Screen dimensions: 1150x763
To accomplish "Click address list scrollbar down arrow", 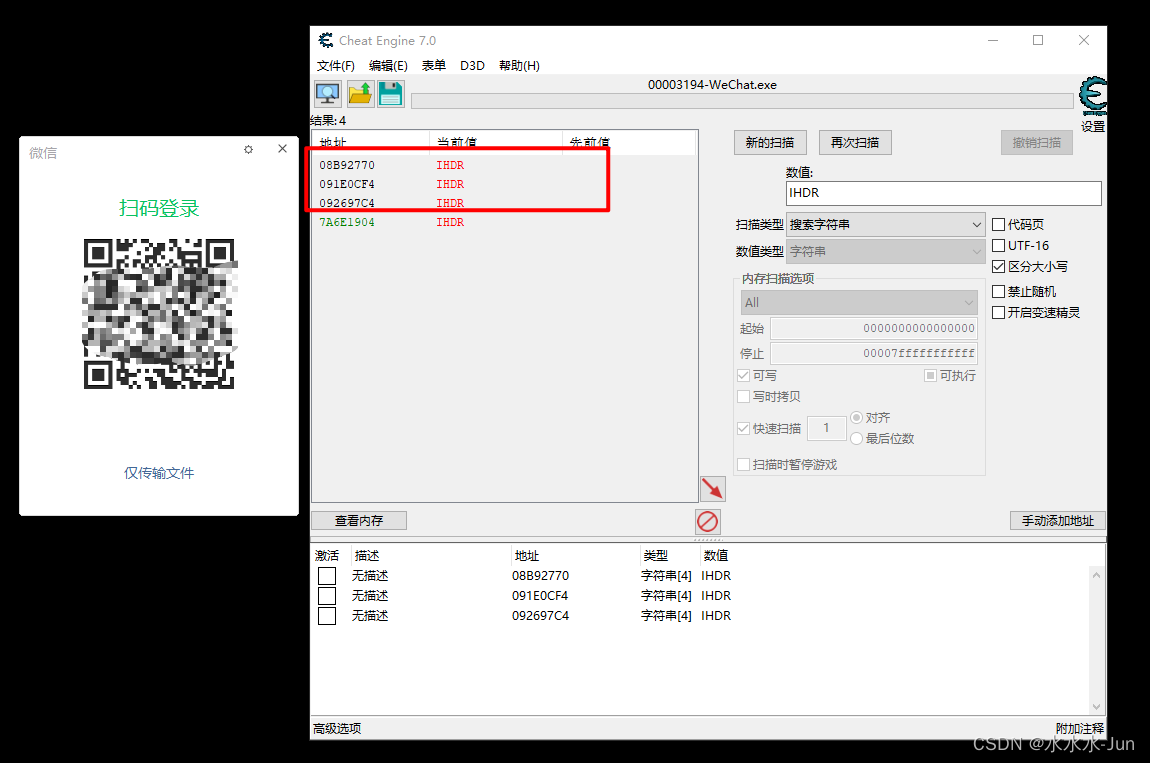I will click(1096, 707).
